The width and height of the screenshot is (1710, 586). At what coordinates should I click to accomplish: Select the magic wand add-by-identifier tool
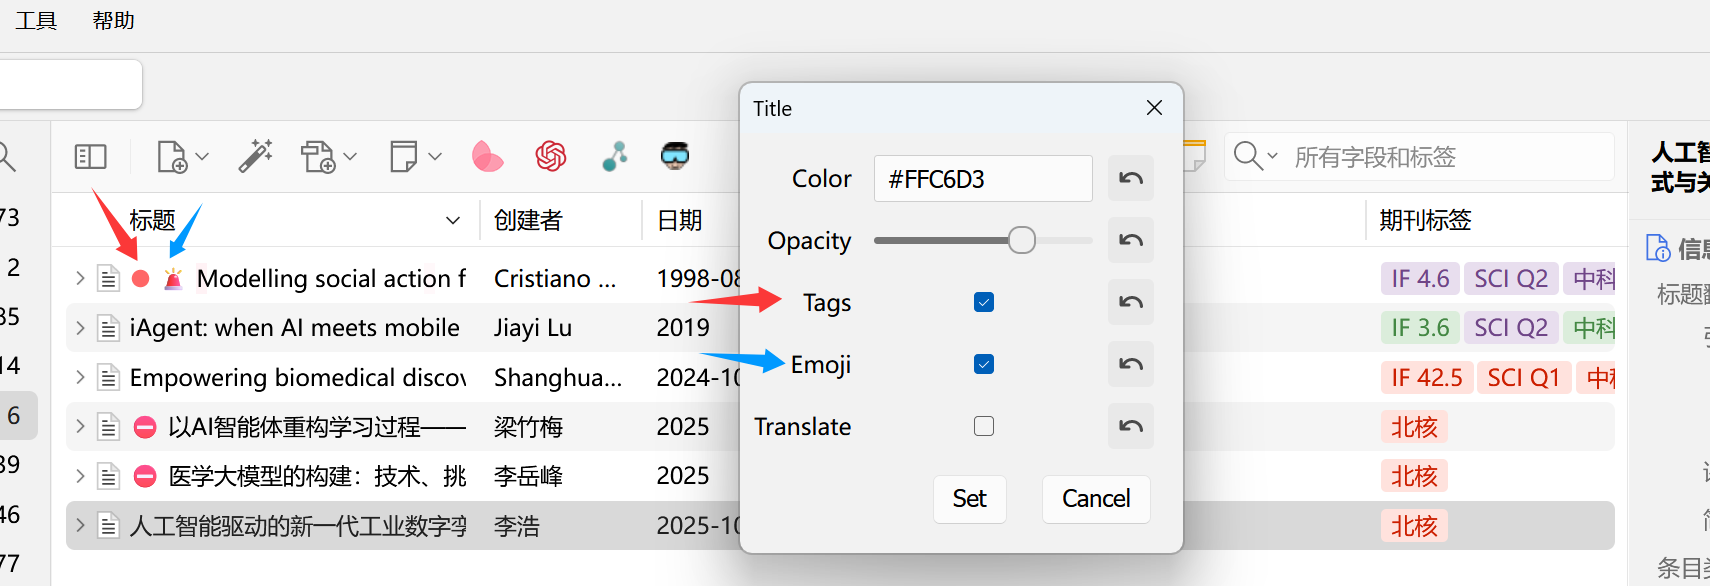coord(256,156)
